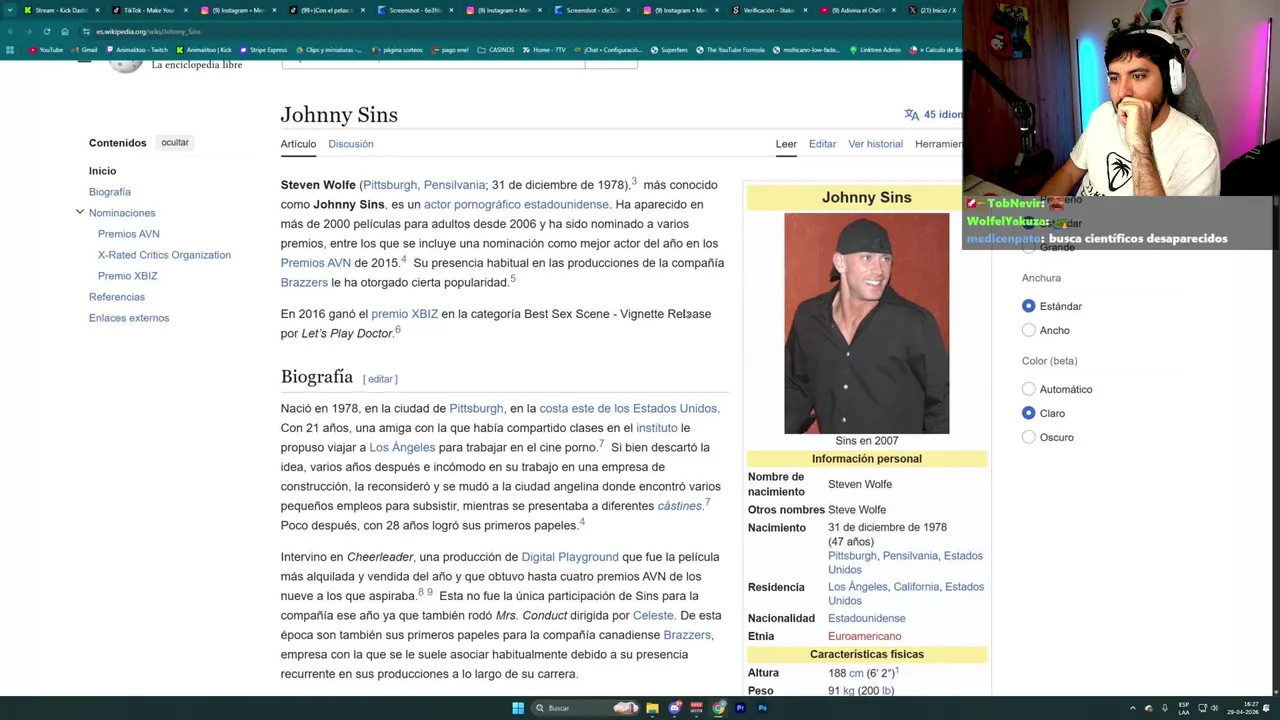Open the notification bell in system tray
Viewport: 1280px width, 720px height.
point(1266,708)
